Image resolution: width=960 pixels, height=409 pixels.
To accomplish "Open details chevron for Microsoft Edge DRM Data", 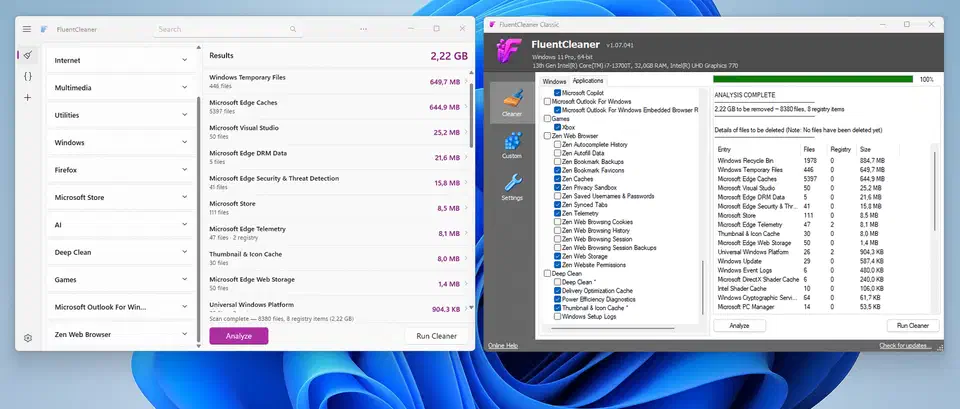I will [x=466, y=157].
